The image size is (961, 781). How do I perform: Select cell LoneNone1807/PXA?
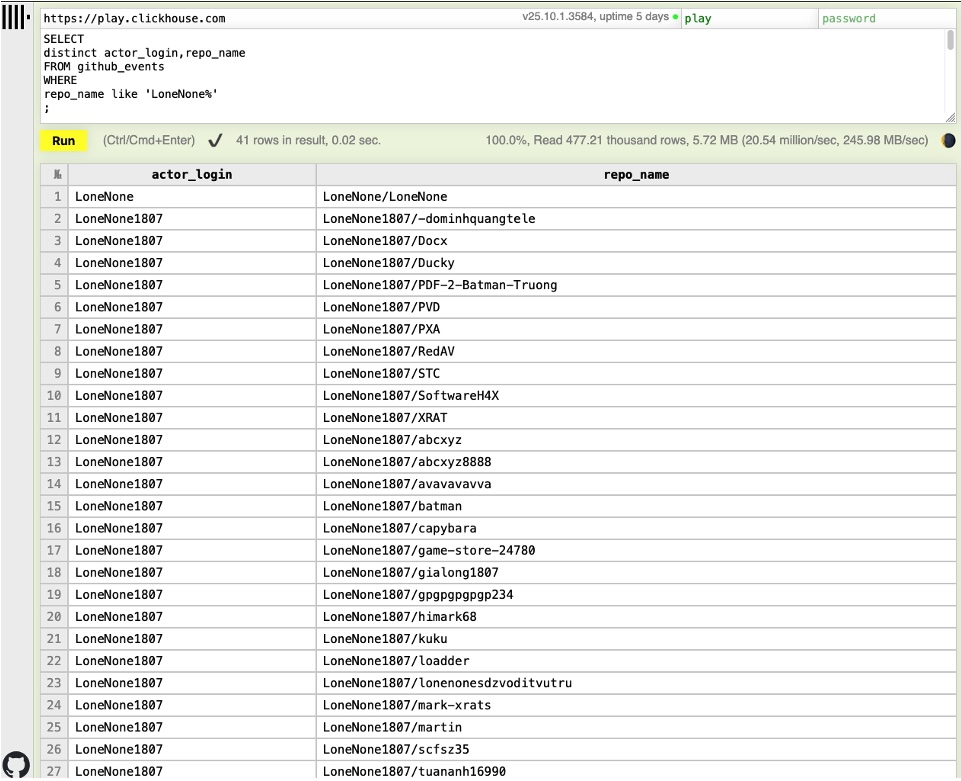pos(636,329)
